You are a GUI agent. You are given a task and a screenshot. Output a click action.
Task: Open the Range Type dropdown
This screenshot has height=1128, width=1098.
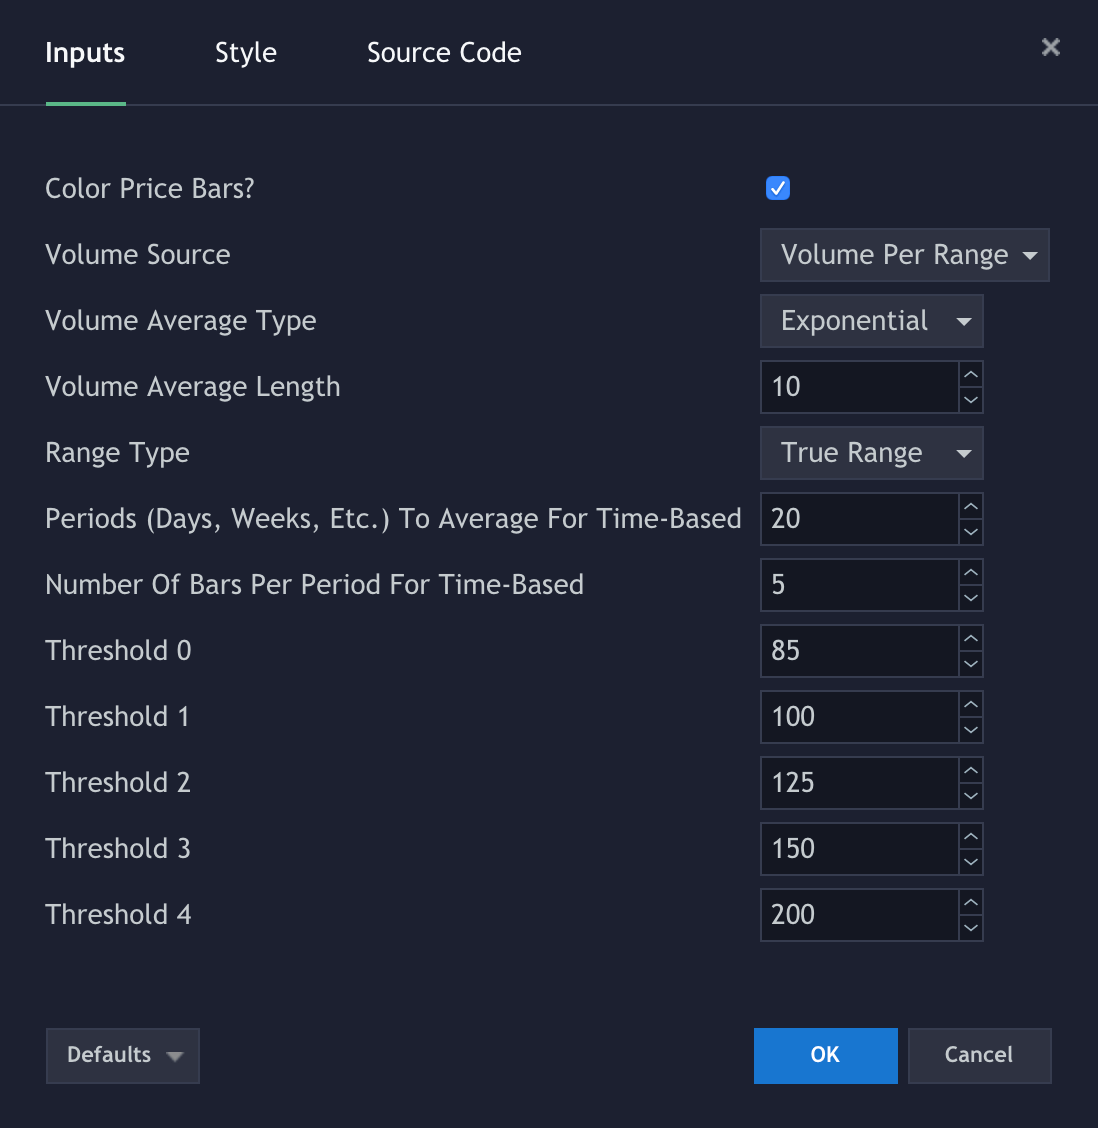[871, 453]
